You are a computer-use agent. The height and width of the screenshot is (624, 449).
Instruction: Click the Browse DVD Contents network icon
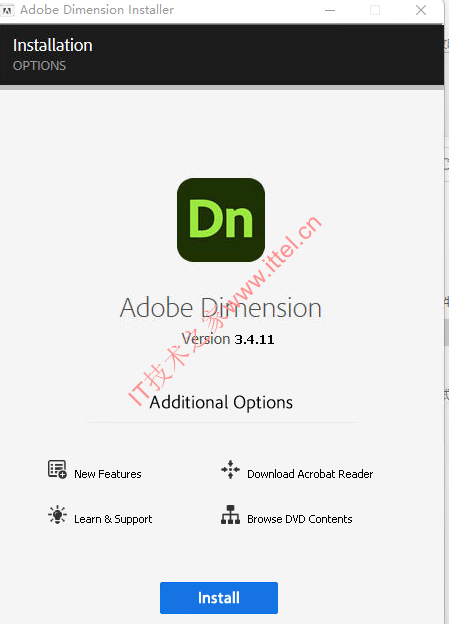coord(230,515)
